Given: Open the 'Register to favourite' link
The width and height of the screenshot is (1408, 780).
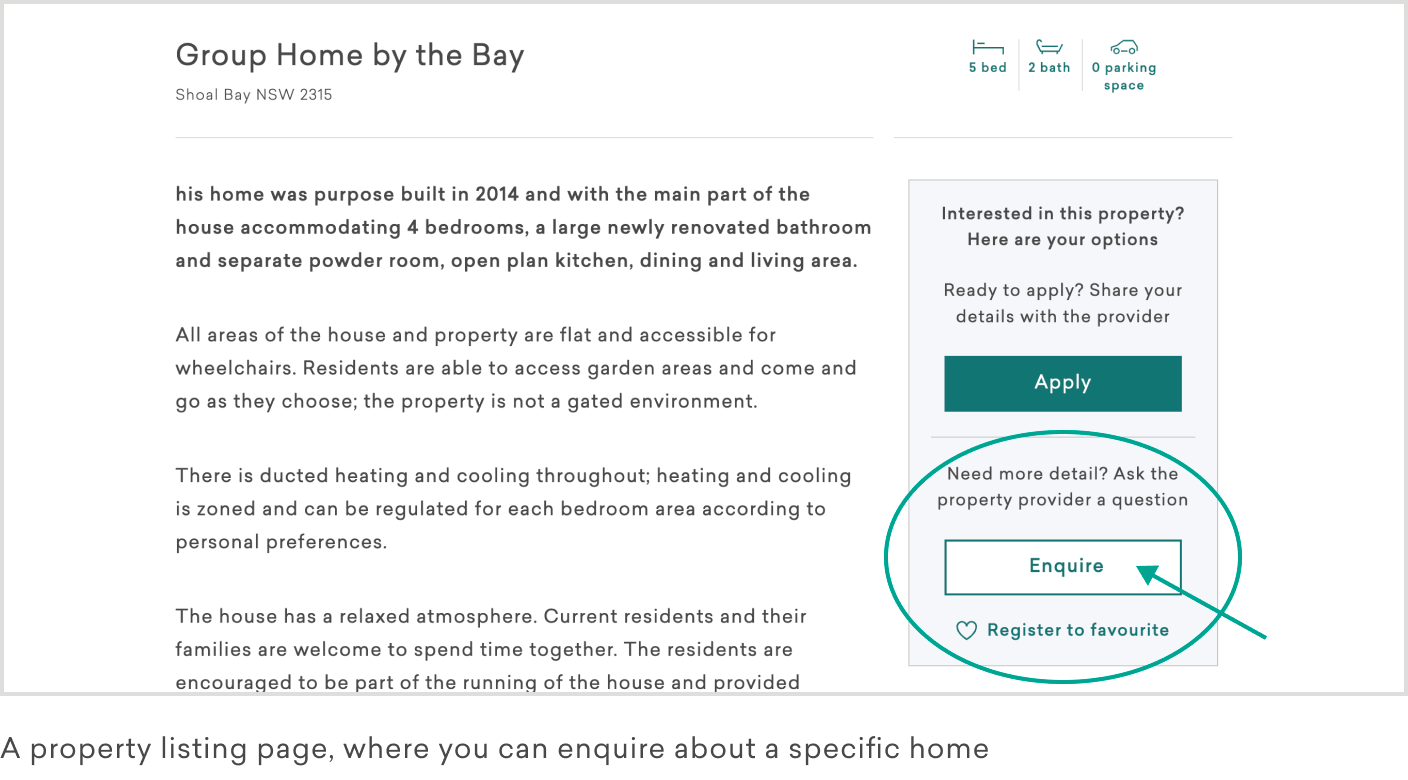Looking at the screenshot, I should tap(1077, 630).
